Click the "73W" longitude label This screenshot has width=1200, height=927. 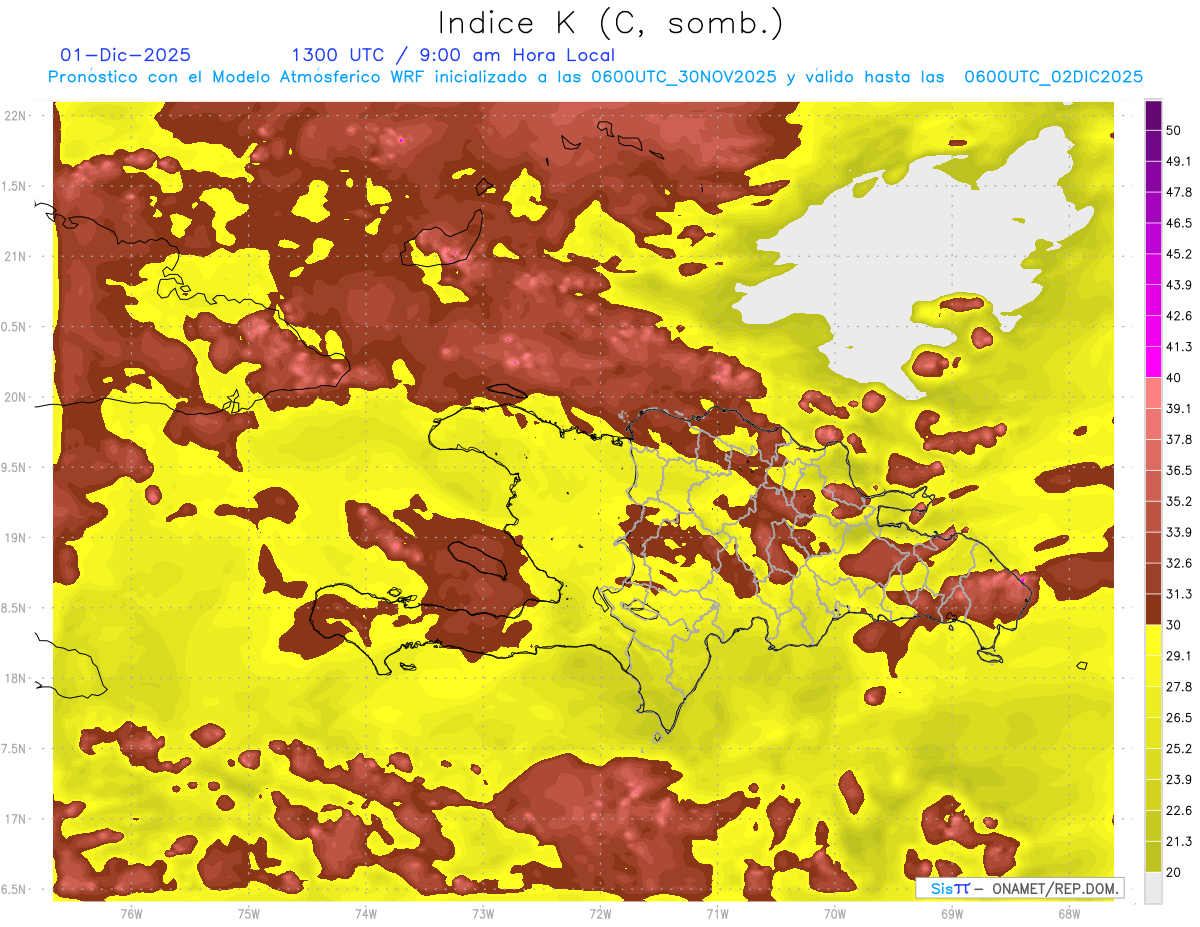tap(482, 913)
